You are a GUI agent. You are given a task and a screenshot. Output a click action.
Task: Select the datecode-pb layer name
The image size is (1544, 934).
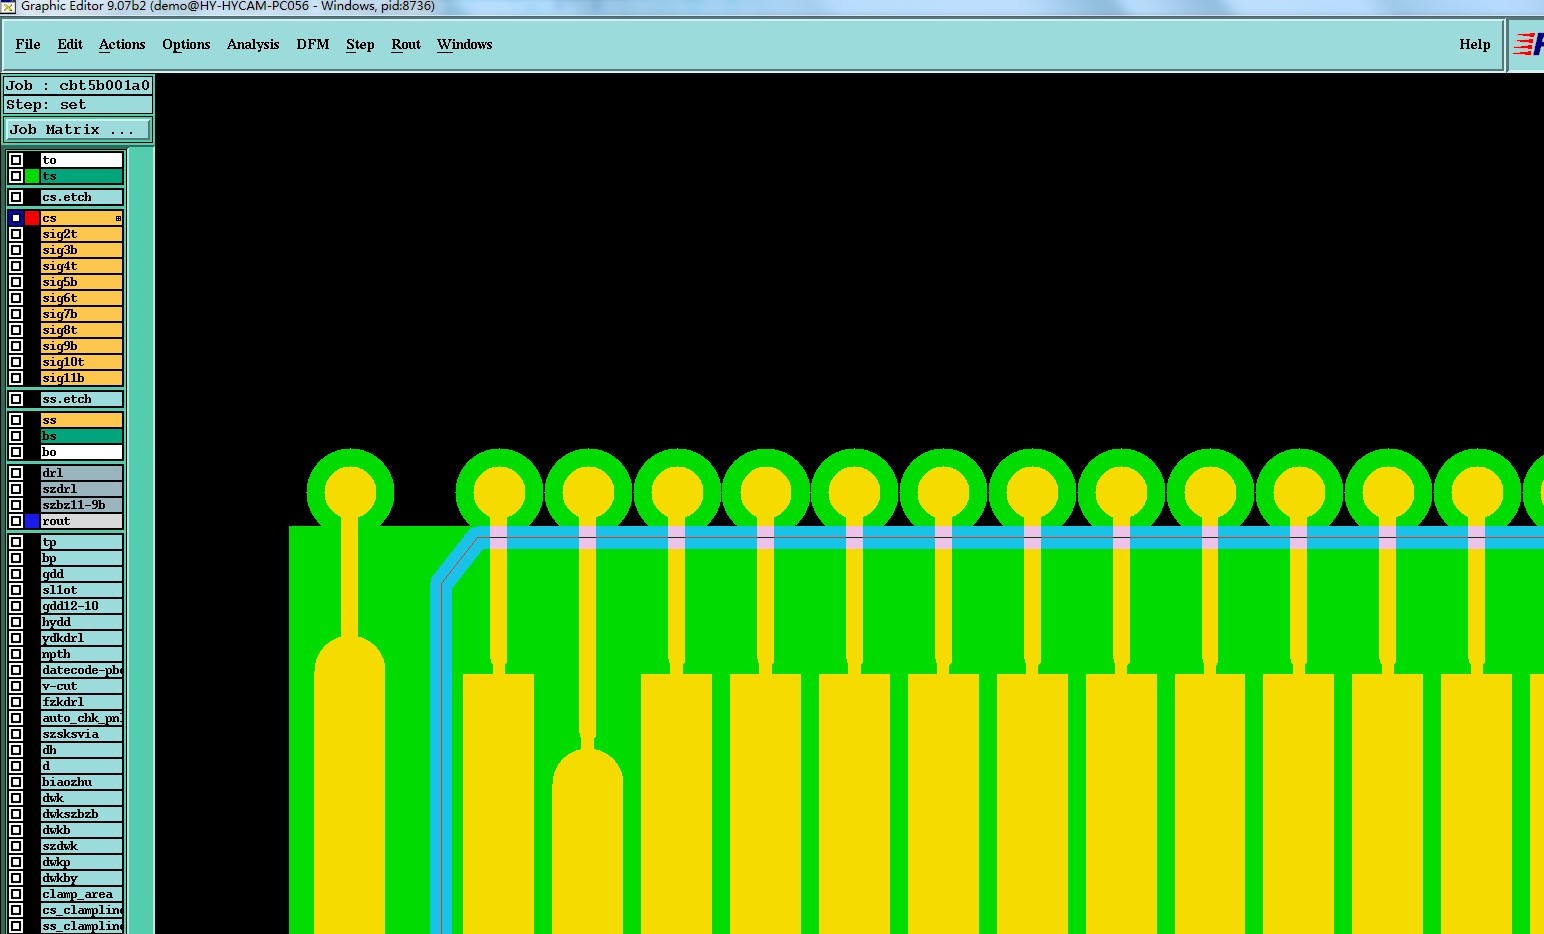tap(82, 670)
